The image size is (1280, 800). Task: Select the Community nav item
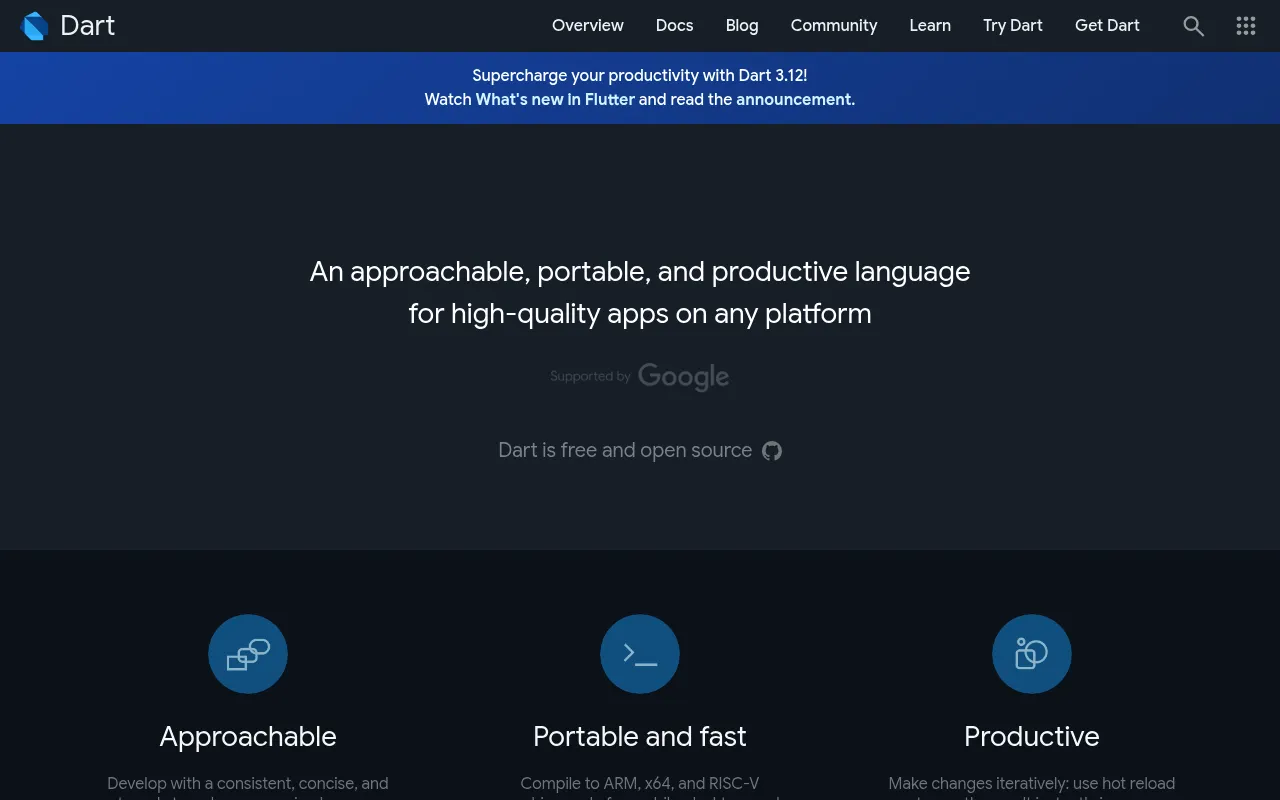point(834,26)
